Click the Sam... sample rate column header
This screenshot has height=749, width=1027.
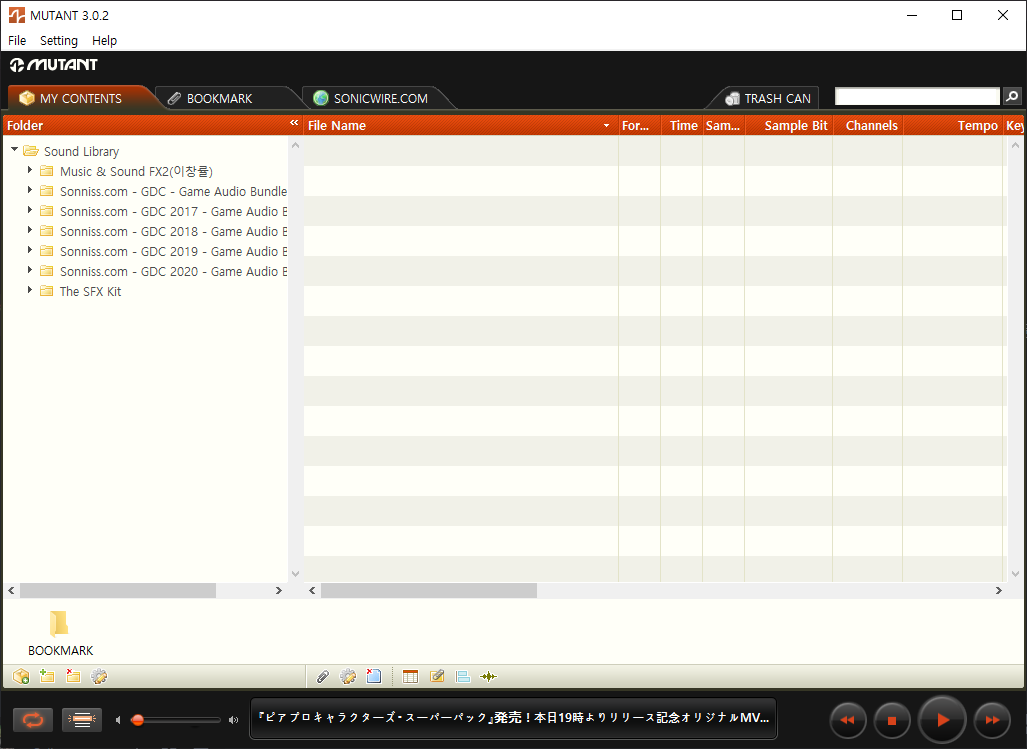click(x=723, y=126)
